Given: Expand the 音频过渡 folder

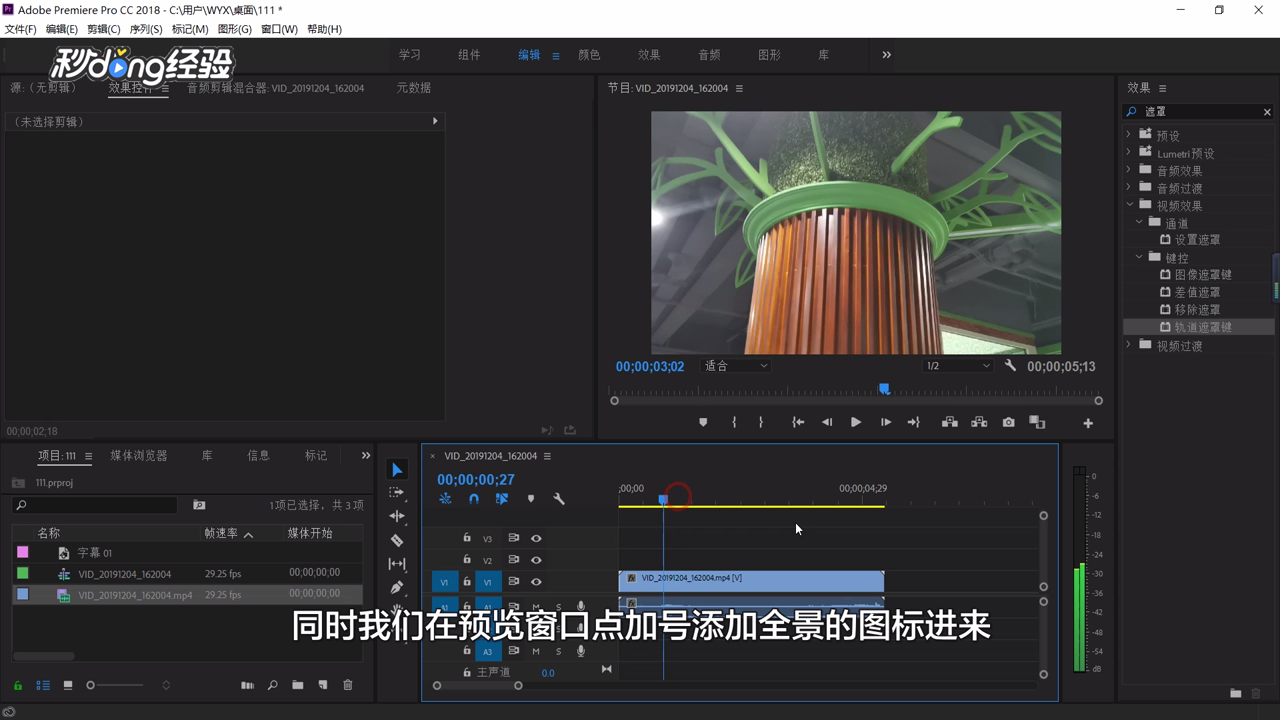Looking at the screenshot, I should (1129, 188).
